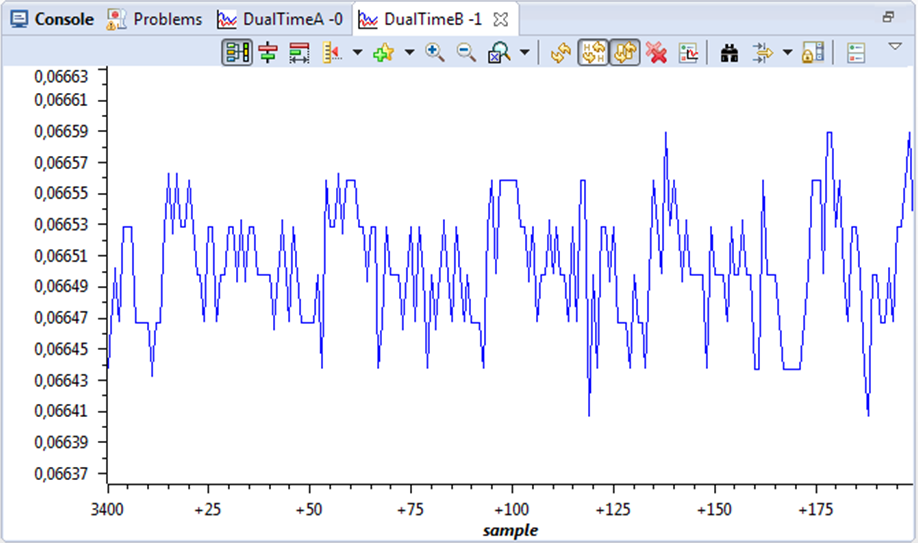Click the red X reset graph icon
Viewport: 918px width, 543px height.
point(656,53)
